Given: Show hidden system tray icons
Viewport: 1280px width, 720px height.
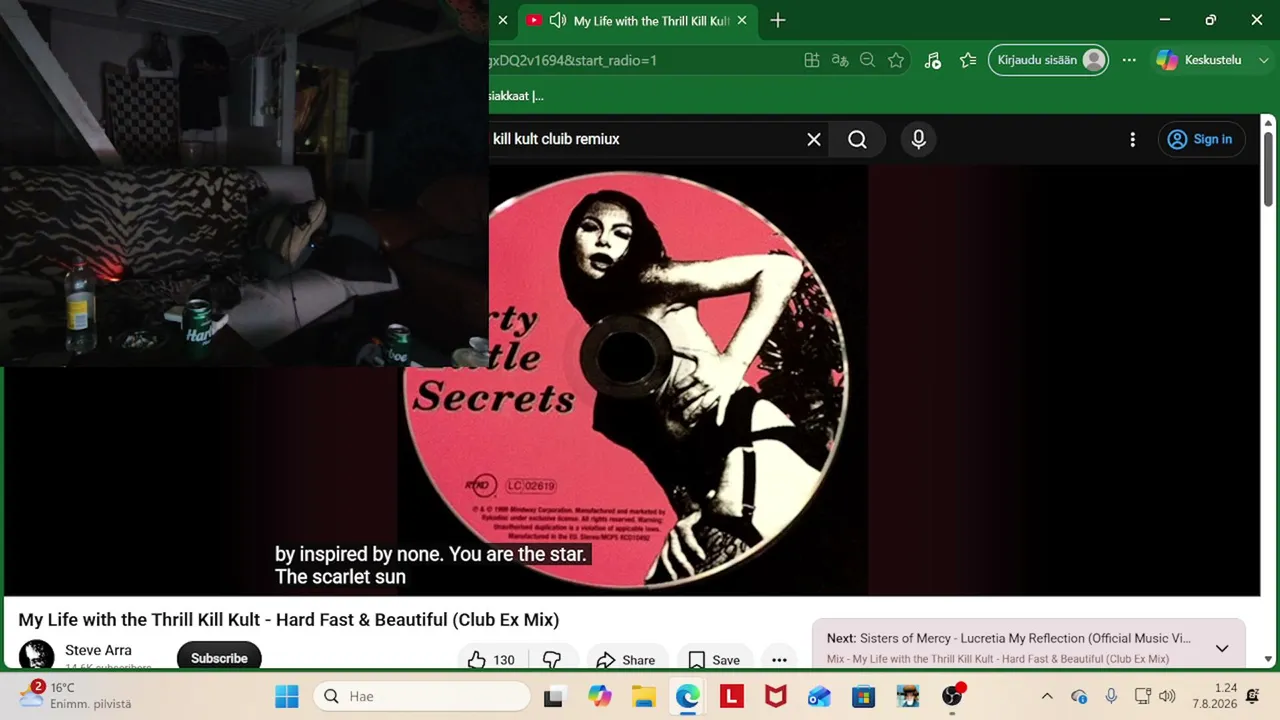Looking at the screenshot, I should [x=1047, y=696].
